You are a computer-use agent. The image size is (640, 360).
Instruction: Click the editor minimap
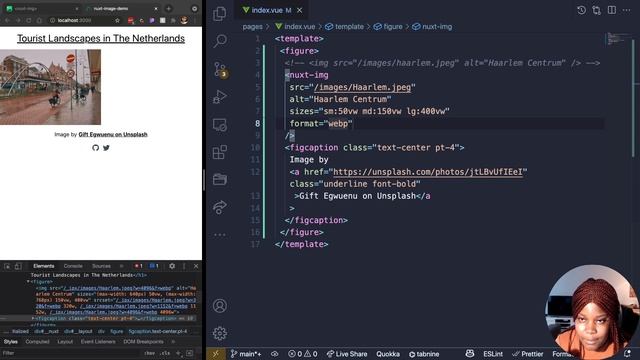[617, 39]
